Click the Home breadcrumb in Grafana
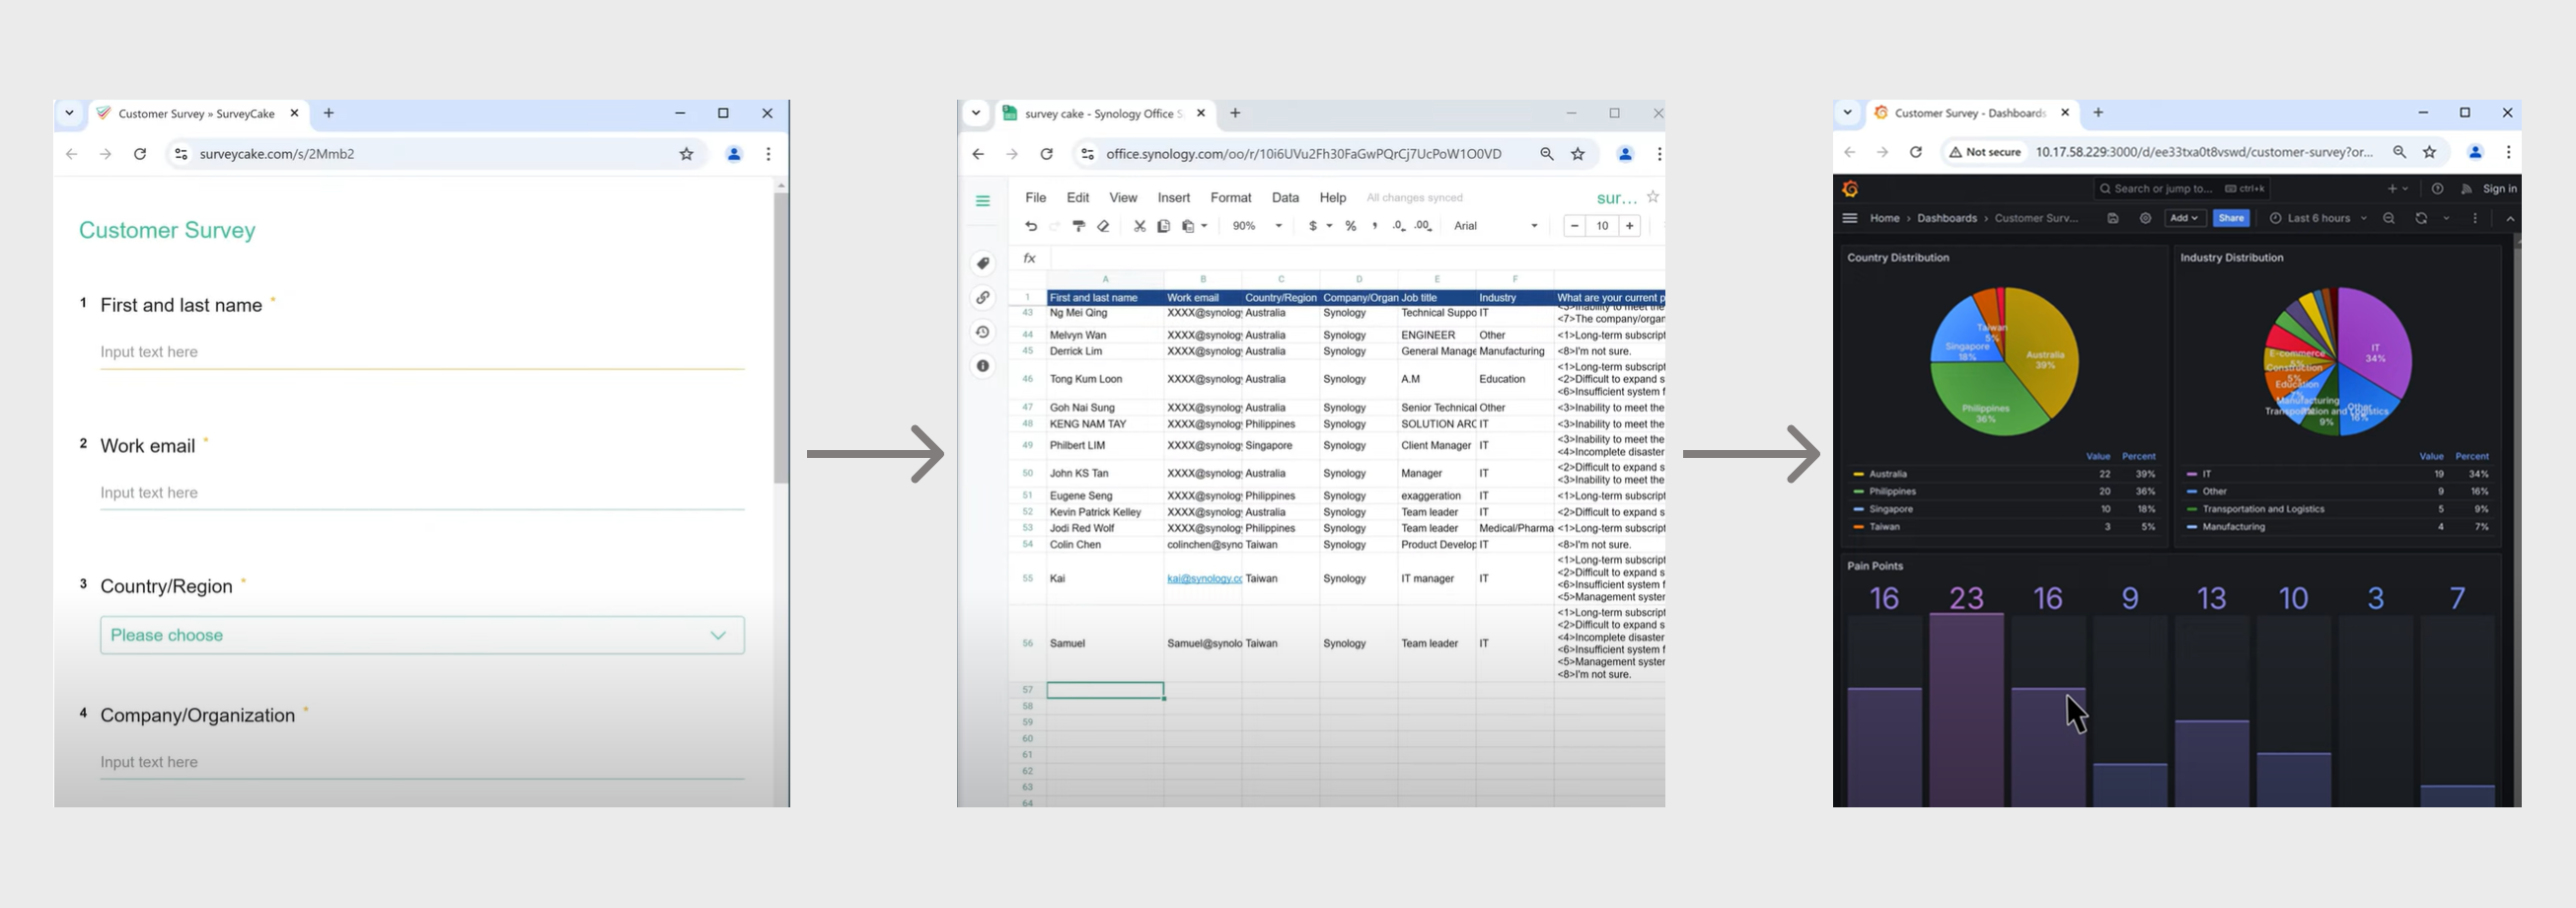 tap(1885, 218)
